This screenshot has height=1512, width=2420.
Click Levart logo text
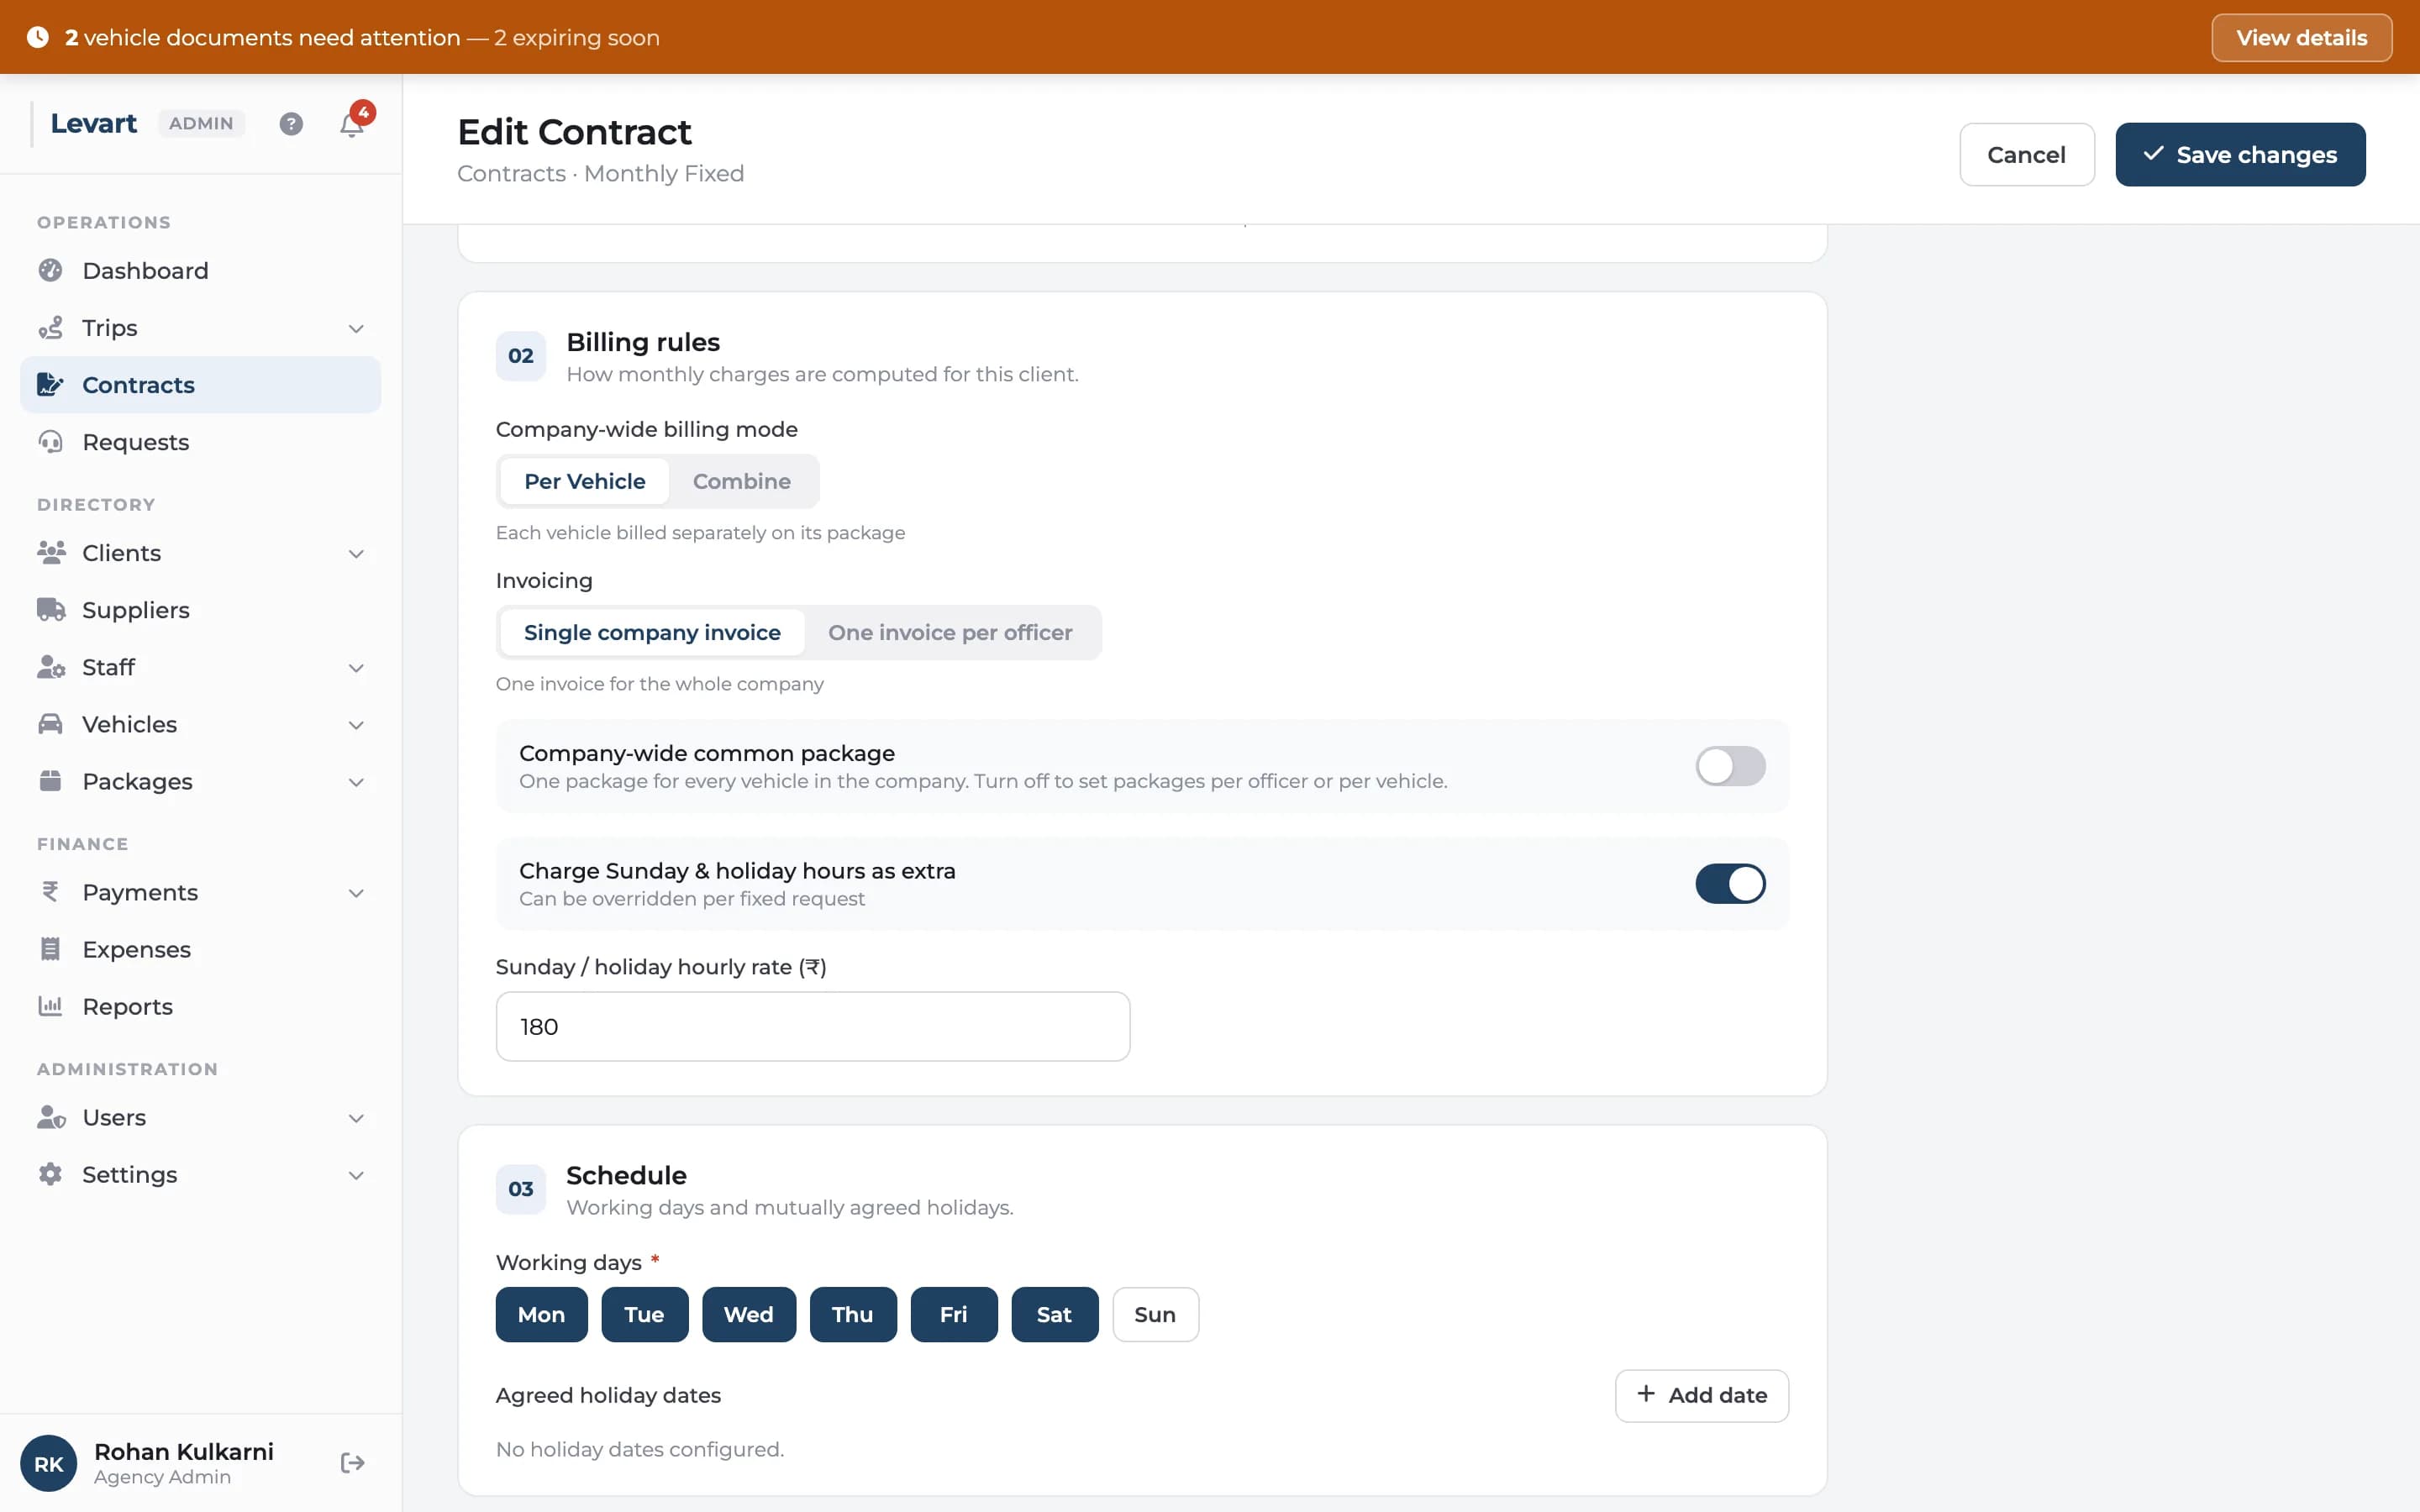(x=94, y=124)
